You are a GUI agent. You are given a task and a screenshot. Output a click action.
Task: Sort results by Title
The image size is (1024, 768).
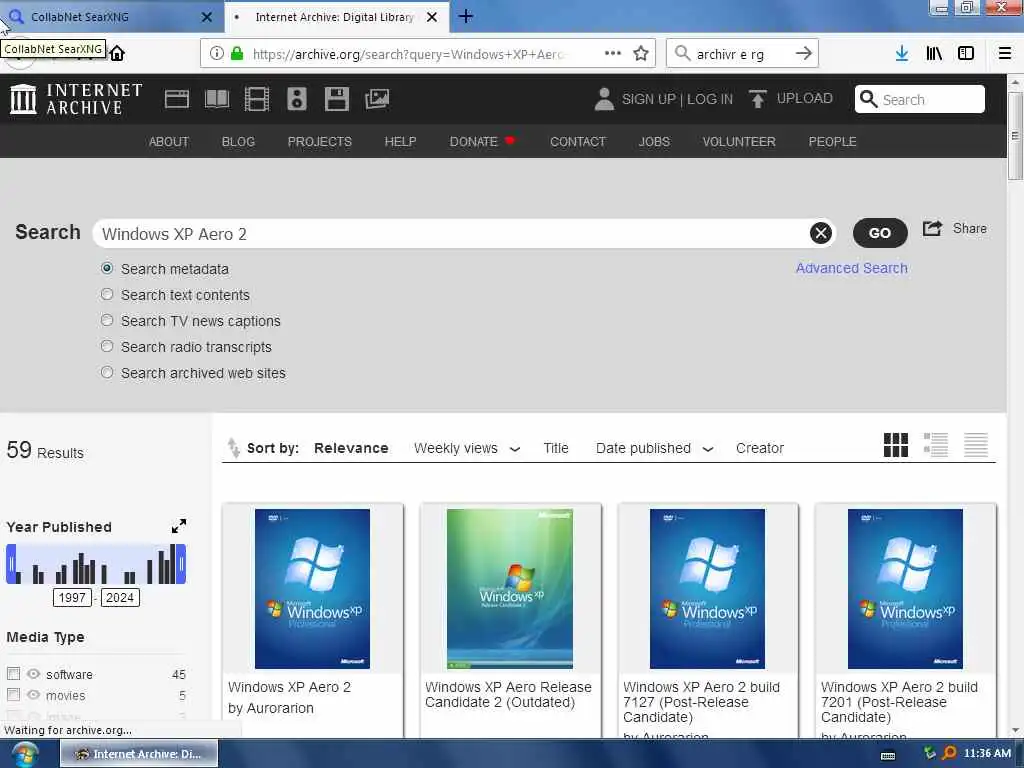(556, 448)
